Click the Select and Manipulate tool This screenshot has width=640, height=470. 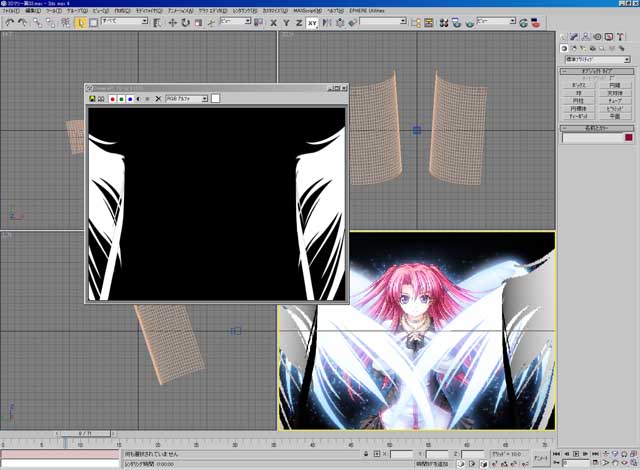[x=211, y=23]
